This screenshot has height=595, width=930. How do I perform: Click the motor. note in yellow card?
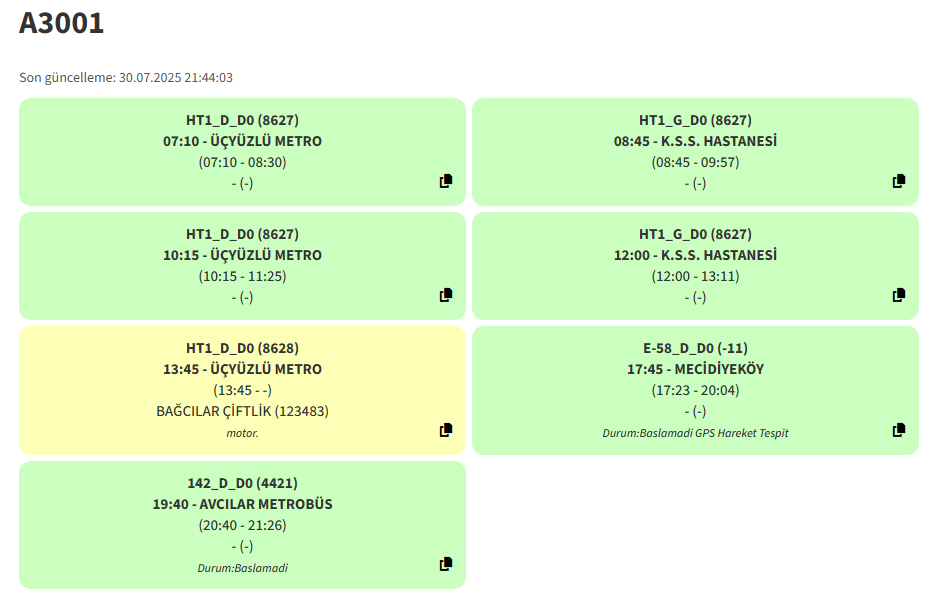pos(243,433)
